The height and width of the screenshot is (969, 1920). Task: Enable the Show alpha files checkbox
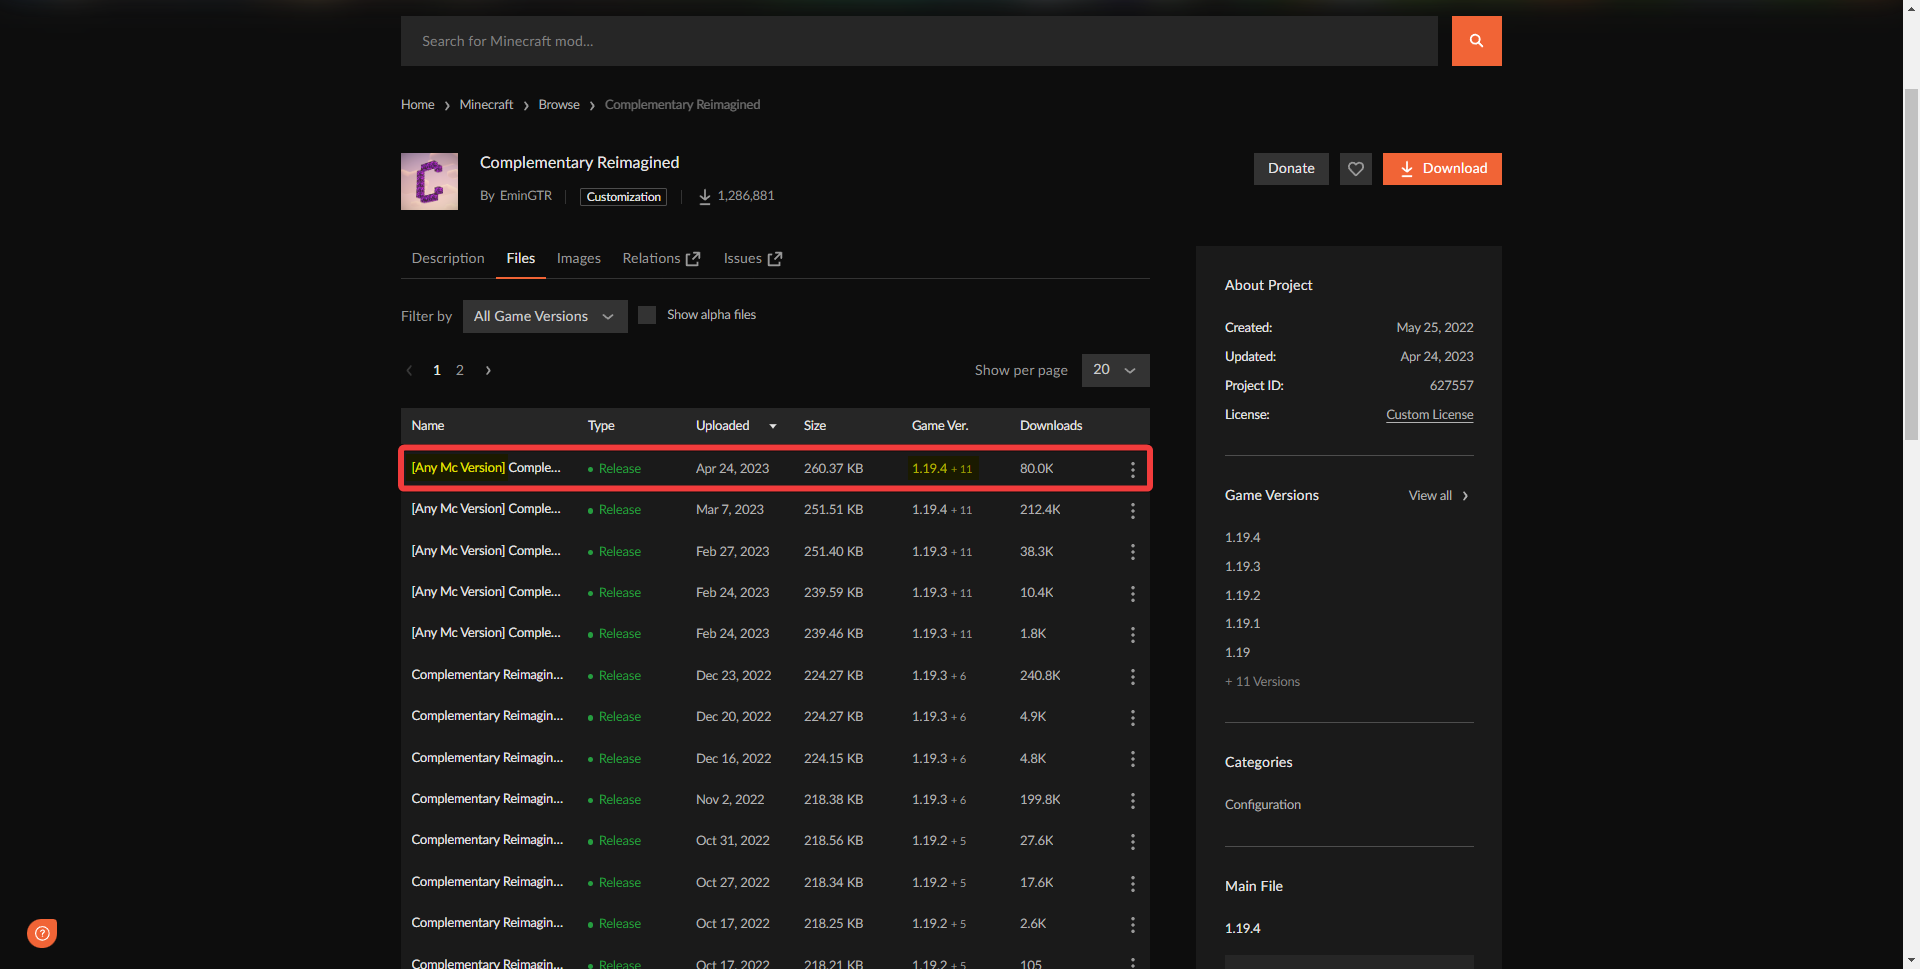coord(647,315)
